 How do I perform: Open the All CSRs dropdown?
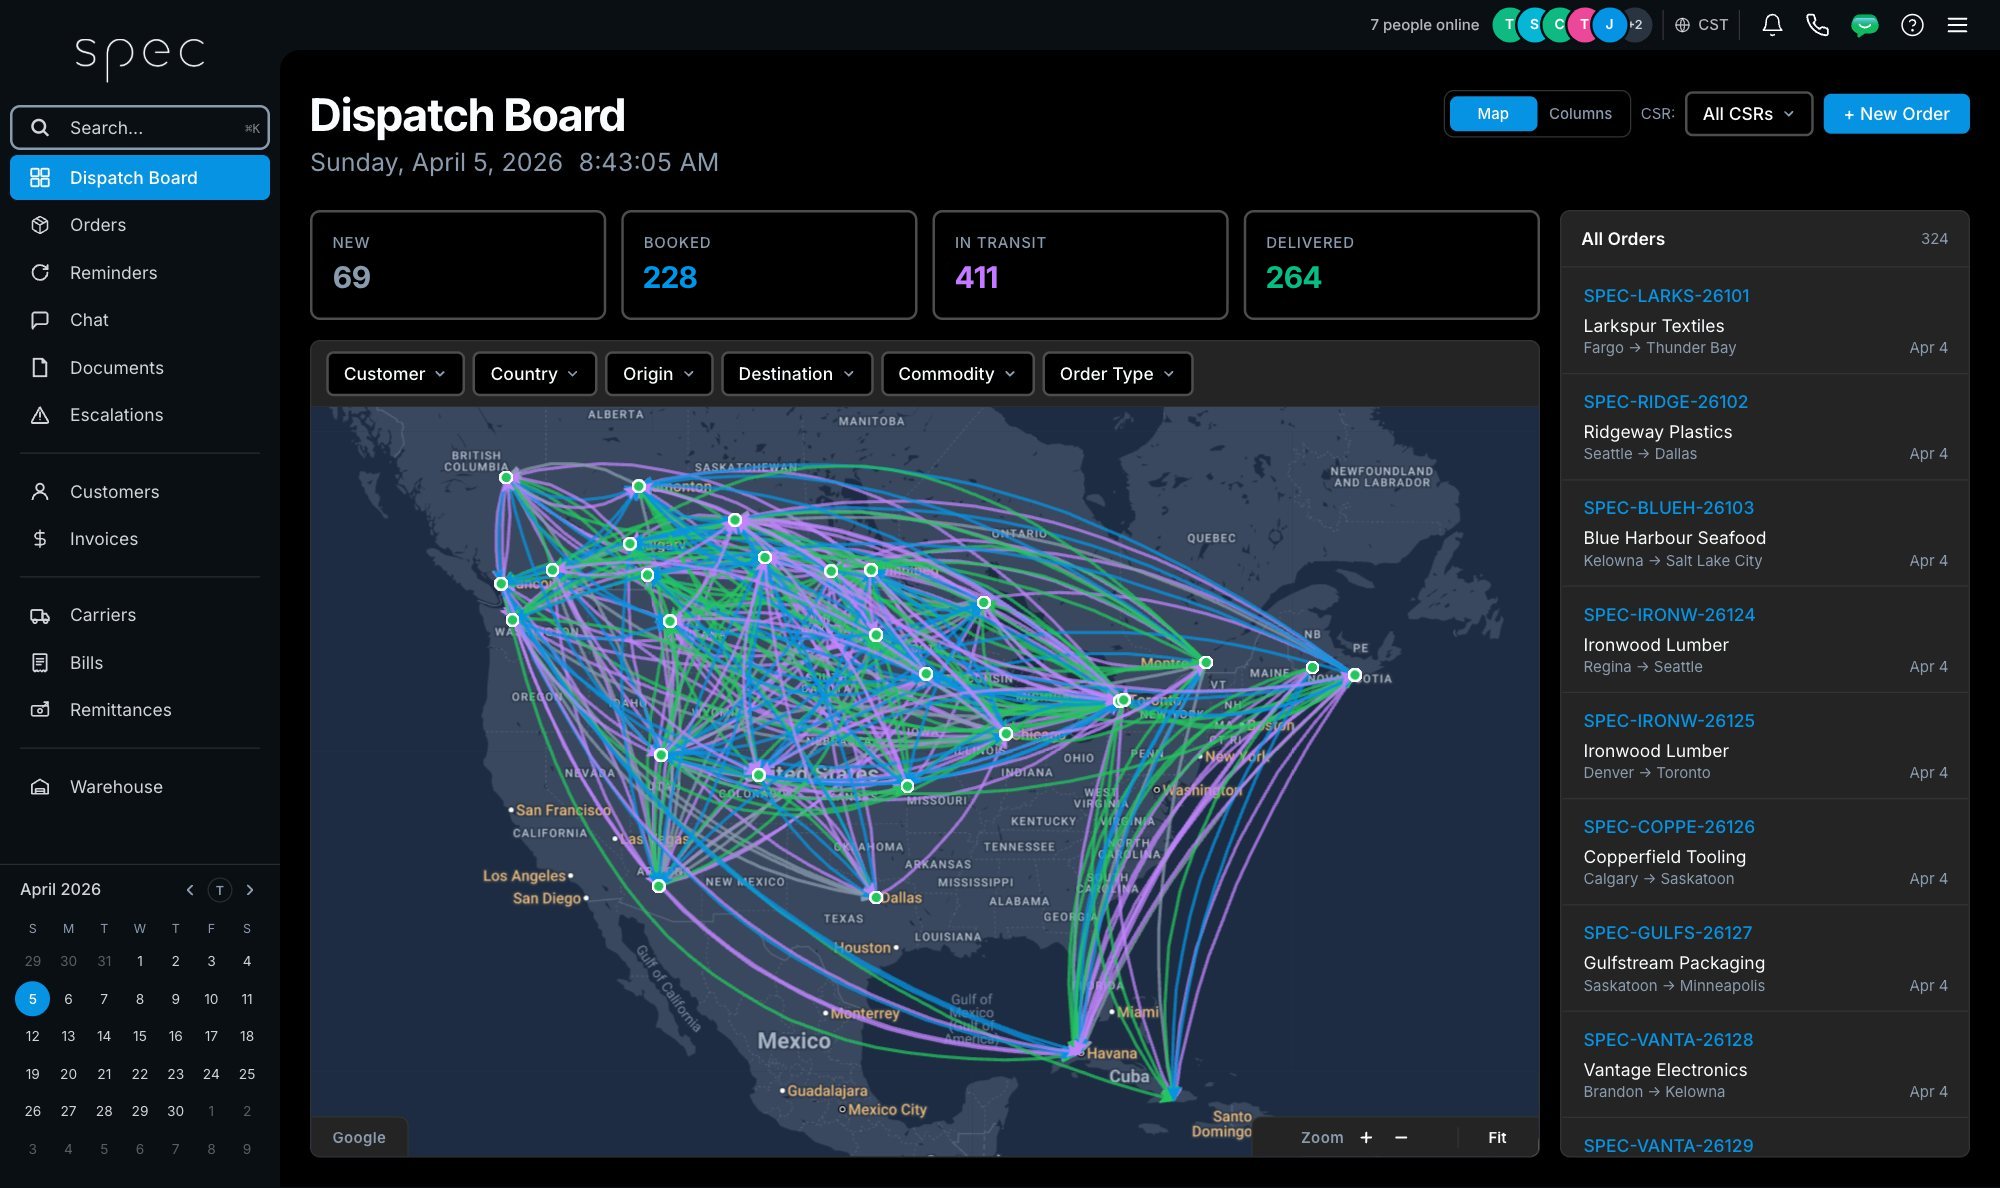coord(1748,114)
